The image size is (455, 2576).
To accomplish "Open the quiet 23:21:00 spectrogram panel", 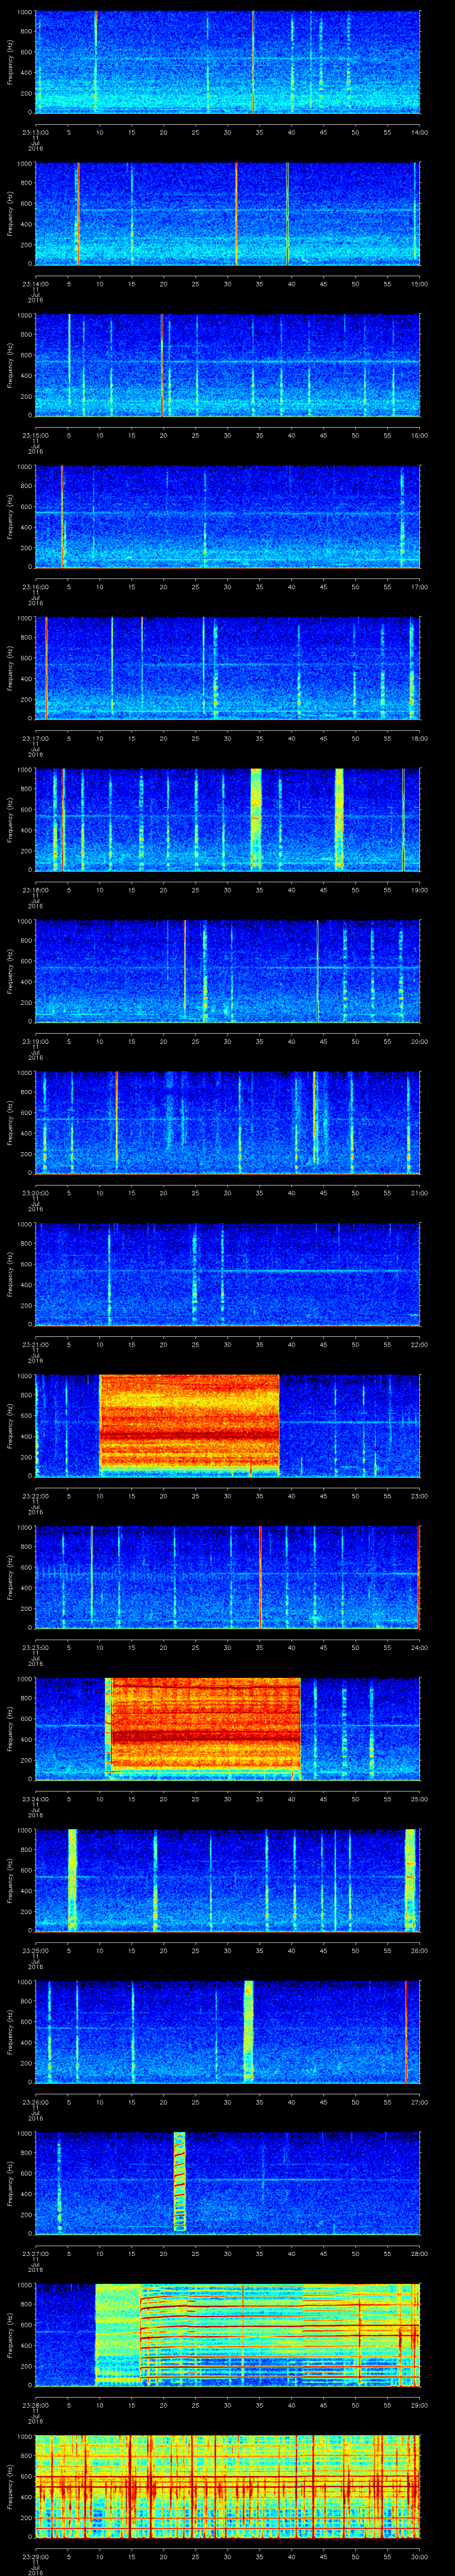I will point(228,1272).
